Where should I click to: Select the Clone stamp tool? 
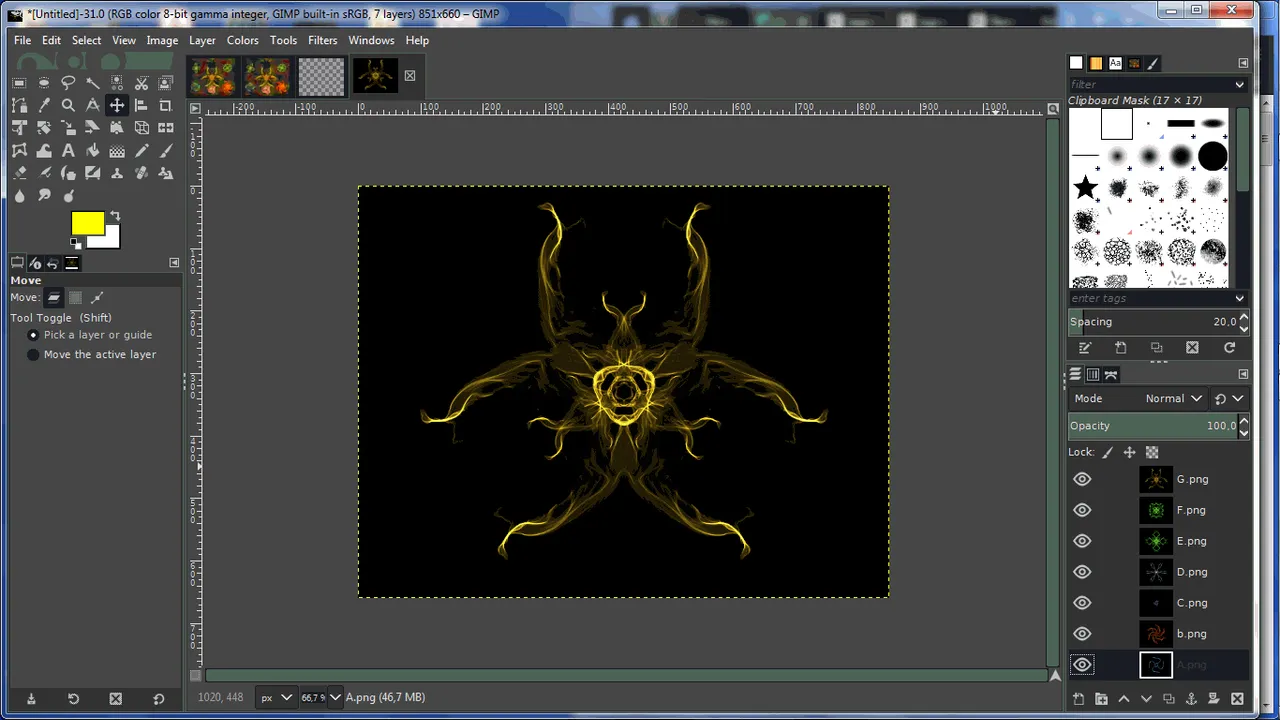pyautogui.click(x=117, y=173)
